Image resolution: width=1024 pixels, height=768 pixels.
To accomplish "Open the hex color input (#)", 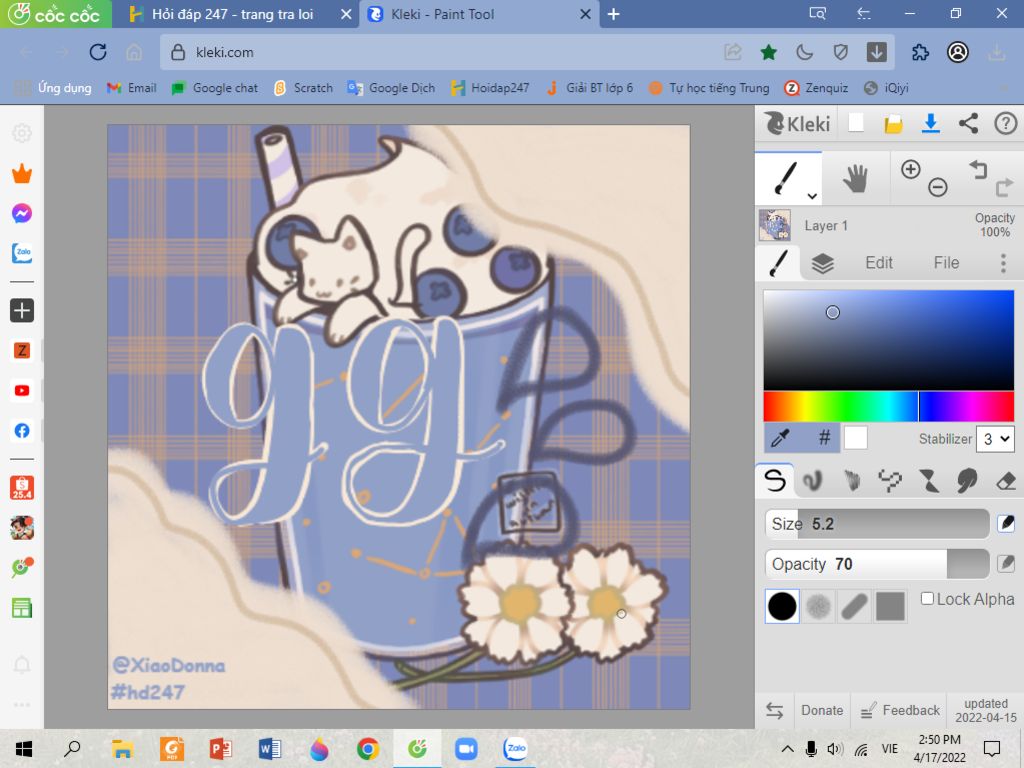I will (824, 438).
